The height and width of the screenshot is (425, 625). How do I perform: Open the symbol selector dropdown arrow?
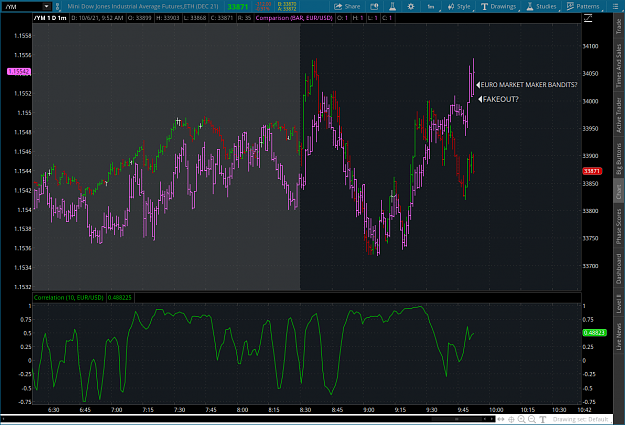pyautogui.click(x=47, y=6)
